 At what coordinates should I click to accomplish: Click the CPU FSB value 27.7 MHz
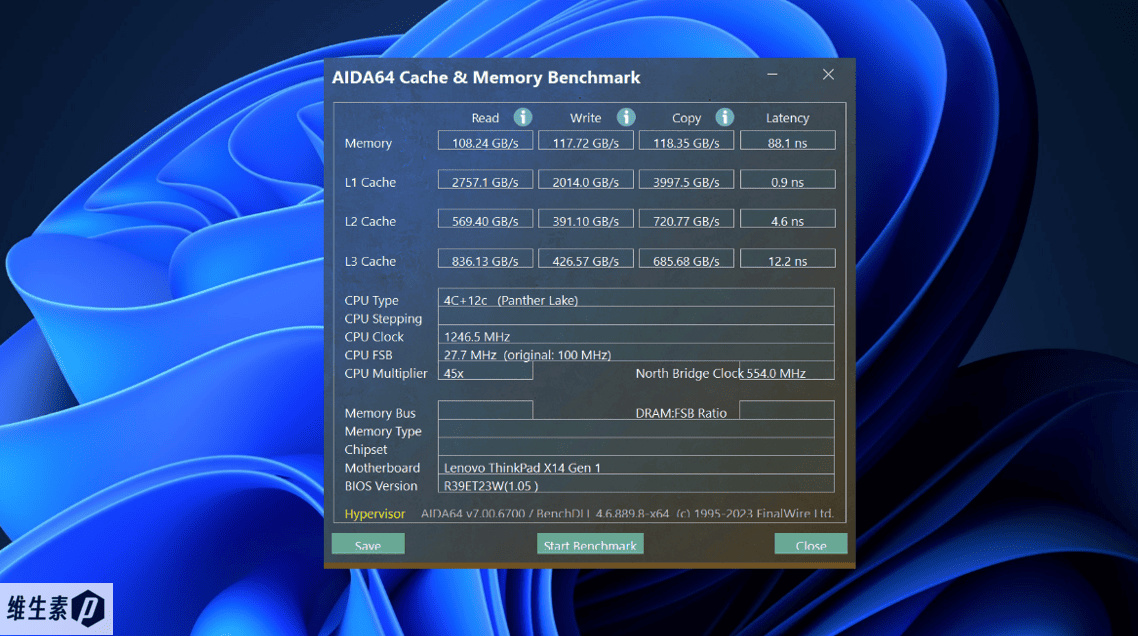coord(636,353)
